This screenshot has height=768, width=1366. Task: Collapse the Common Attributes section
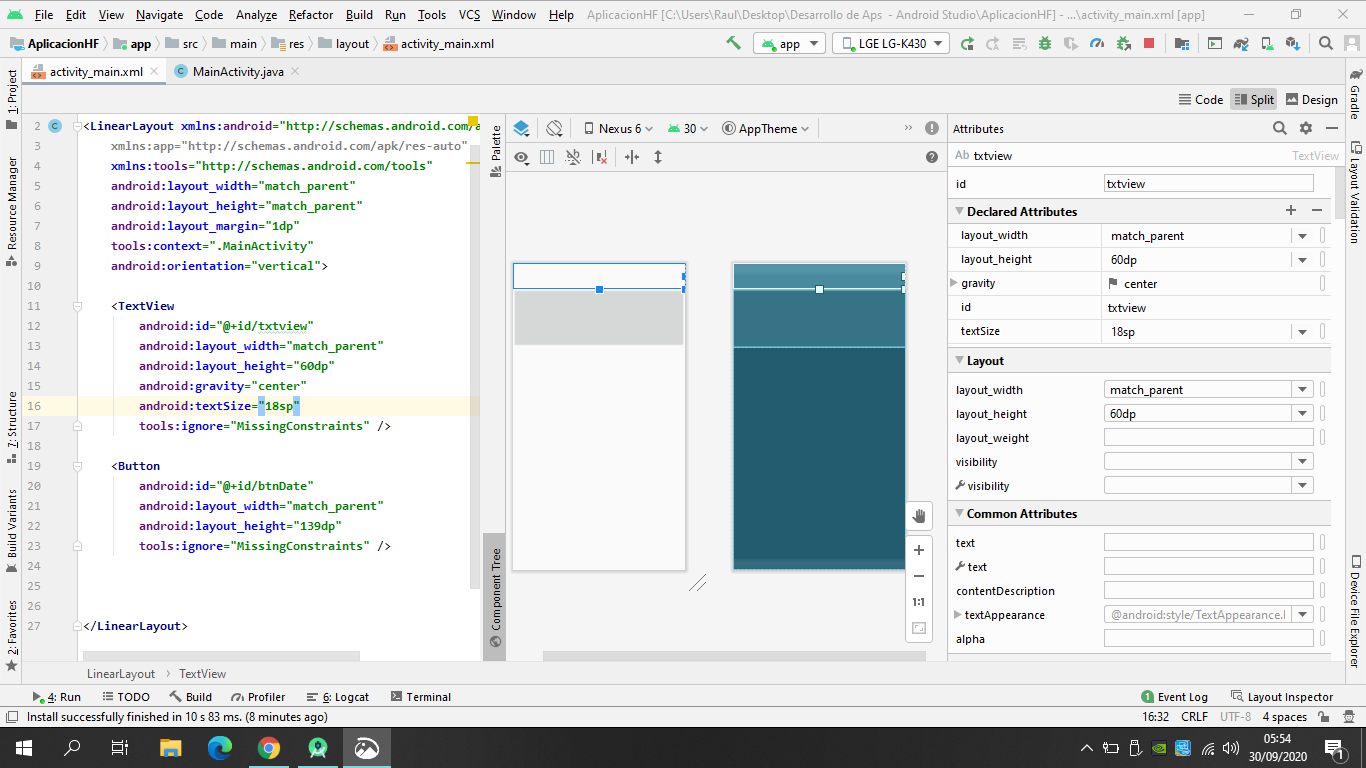(x=958, y=514)
